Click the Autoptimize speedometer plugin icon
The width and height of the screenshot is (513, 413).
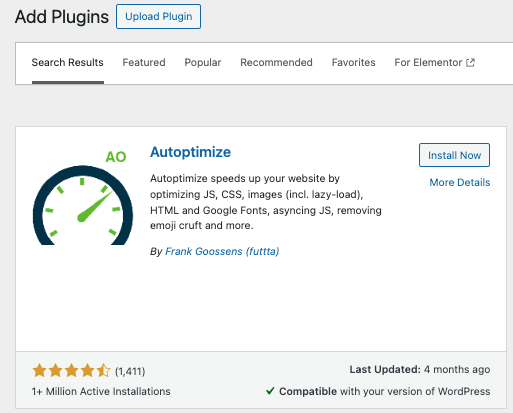(83, 197)
